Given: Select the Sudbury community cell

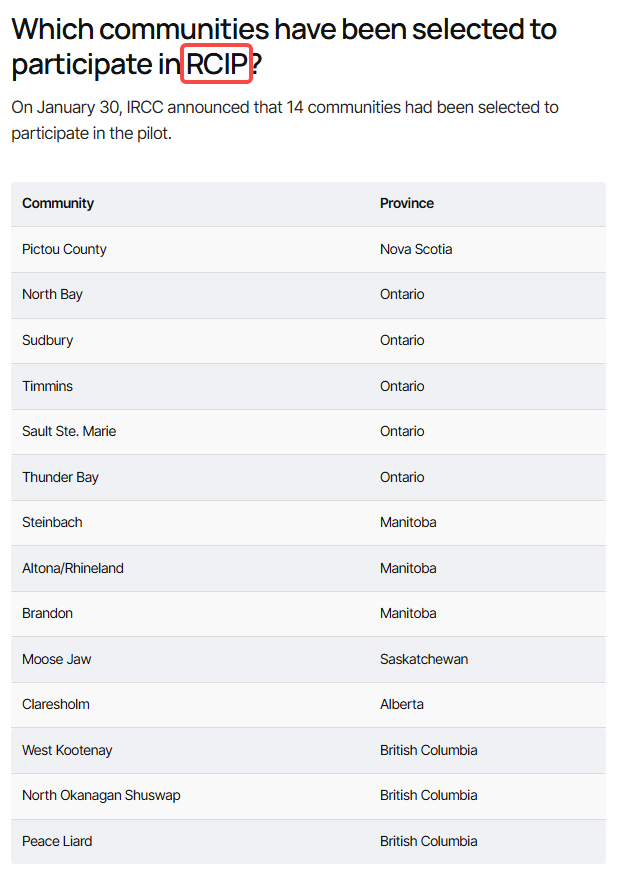Looking at the screenshot, I should point(48,340).
